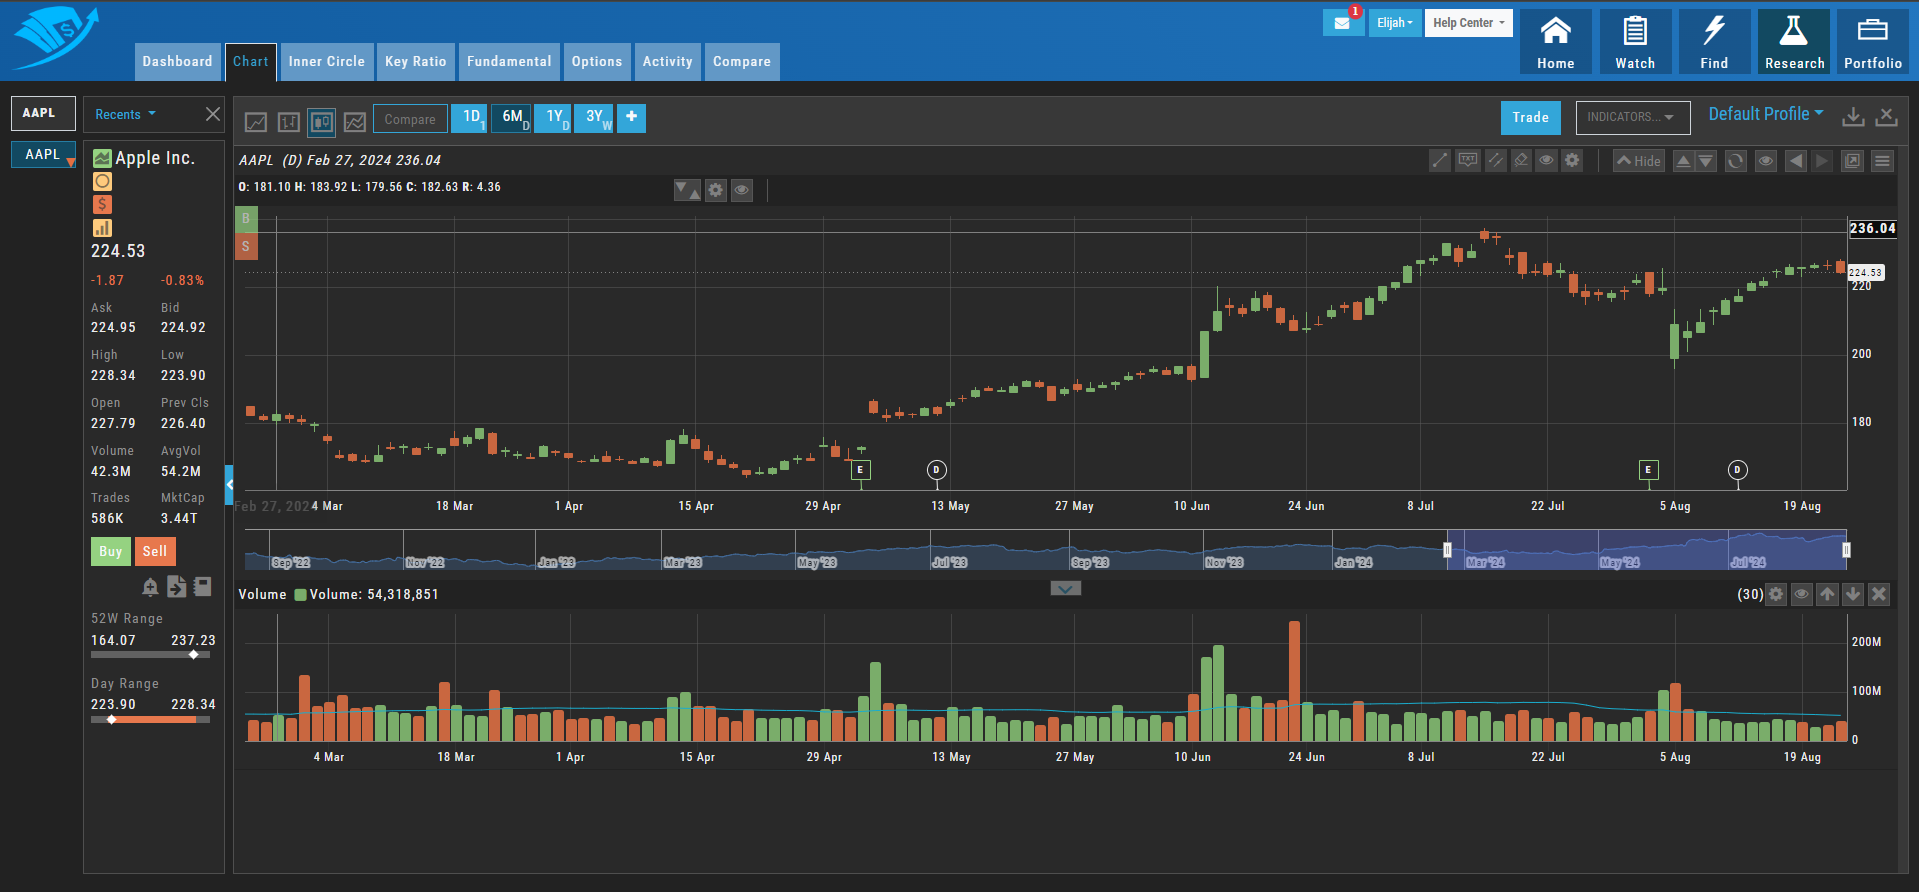Viewport: 1919px width, 892px height.
Task: Open the Help Center dropdown
Action: [1468, 23]
